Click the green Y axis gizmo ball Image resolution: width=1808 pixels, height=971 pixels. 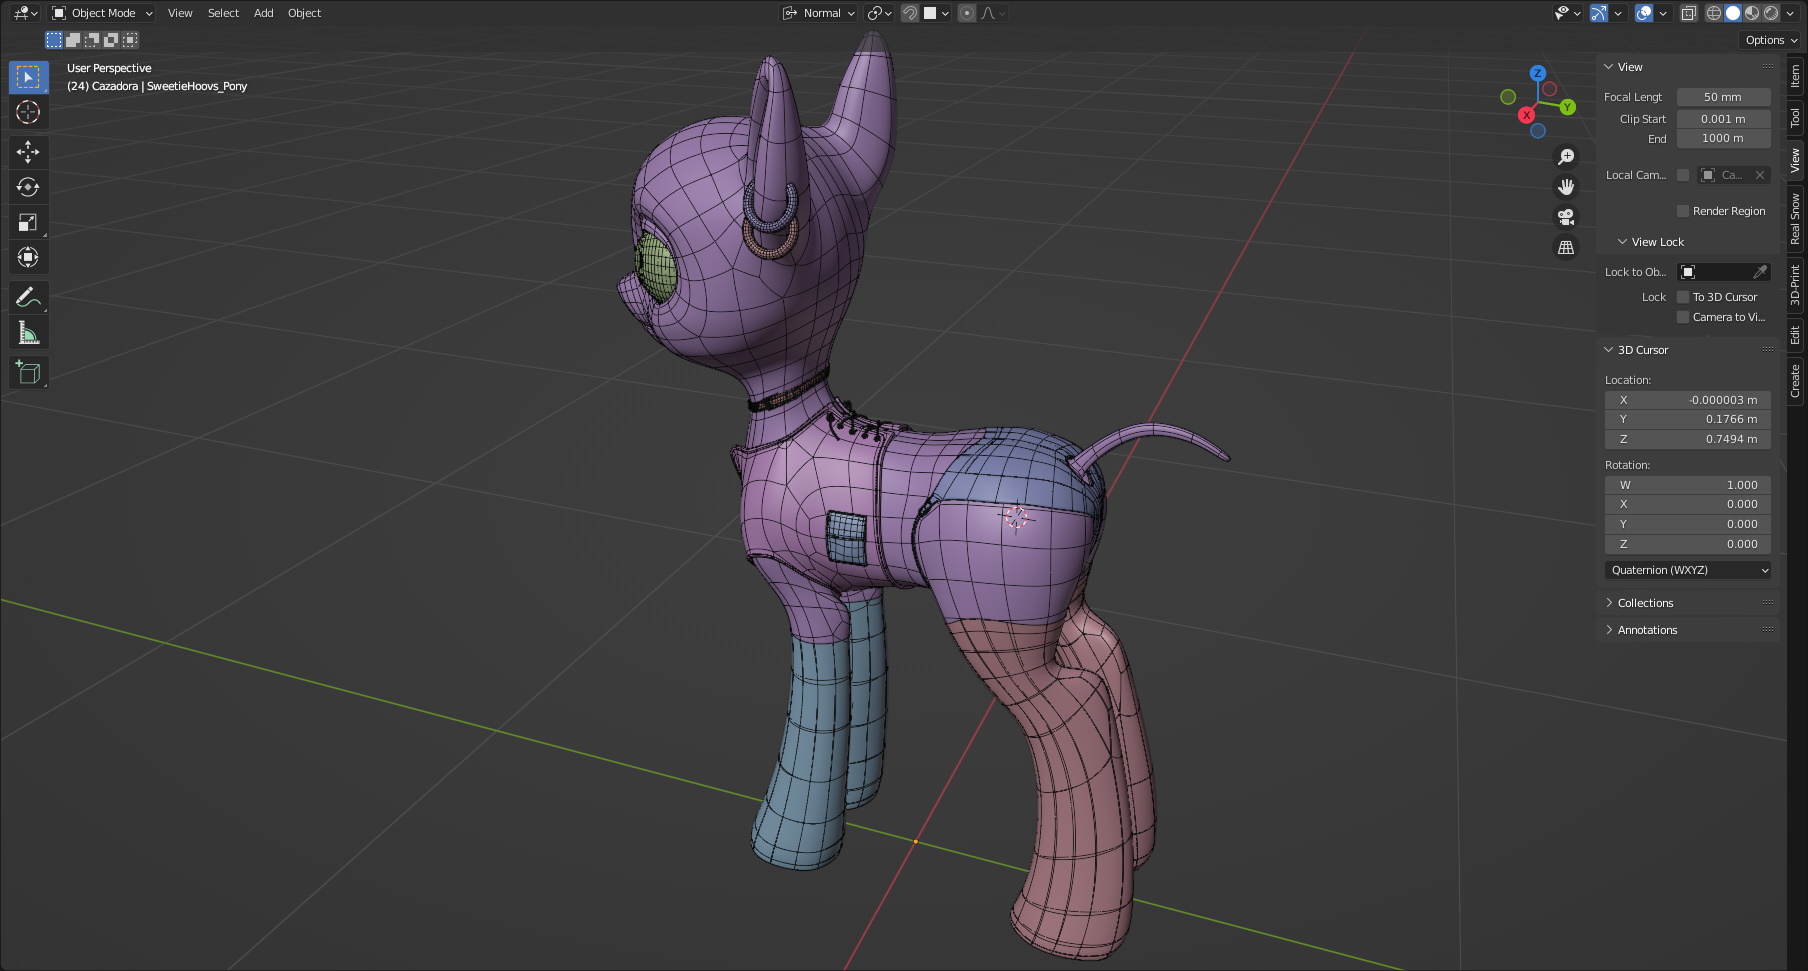tap(1567, 107)
